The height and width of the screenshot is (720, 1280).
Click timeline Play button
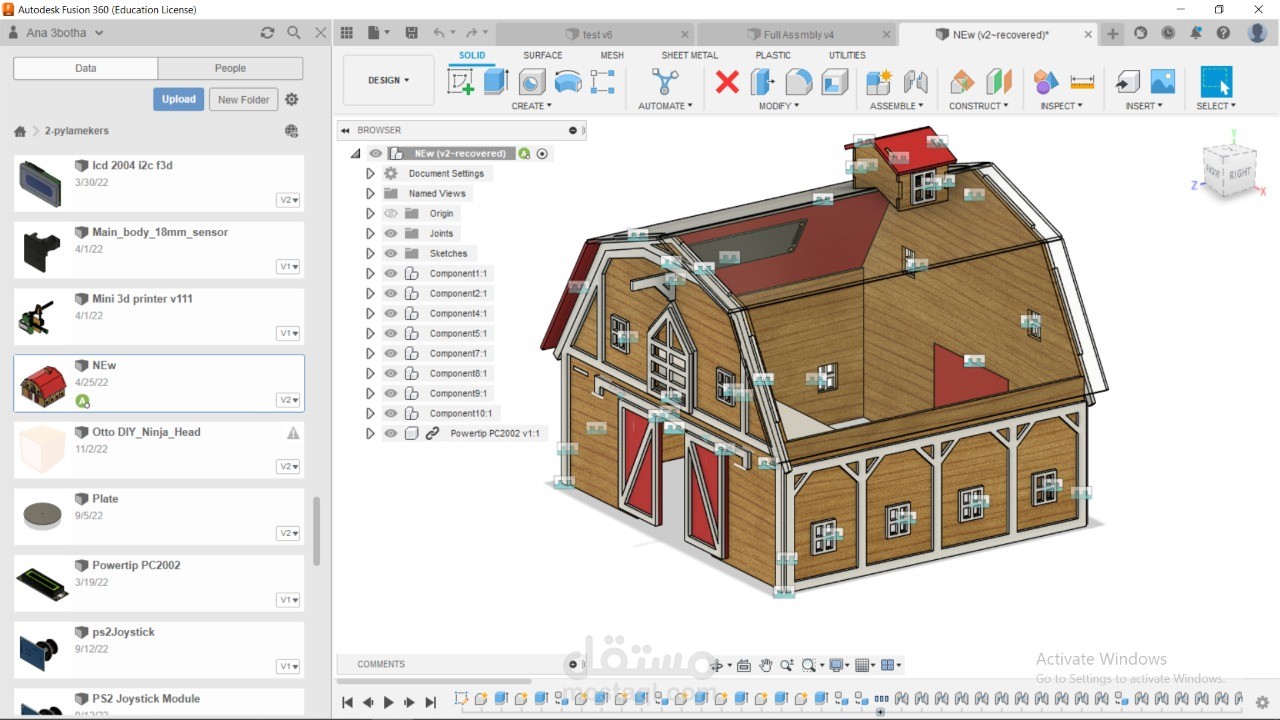pyautogui.click(x=389, y=703)
